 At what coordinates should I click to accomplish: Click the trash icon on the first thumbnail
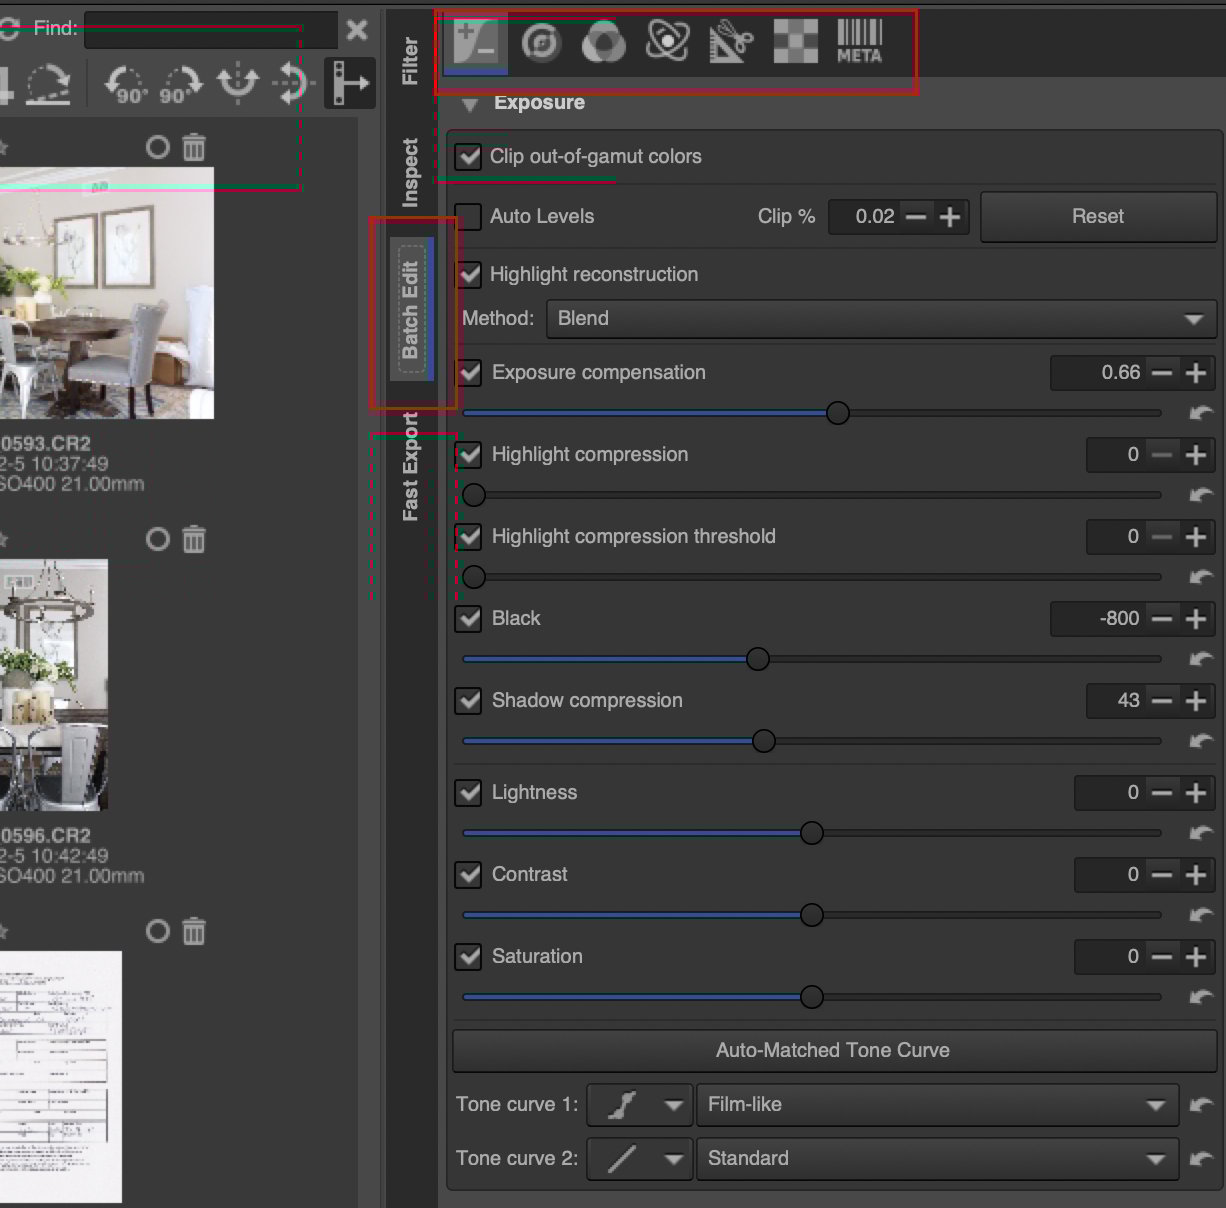tap(192, 147)
